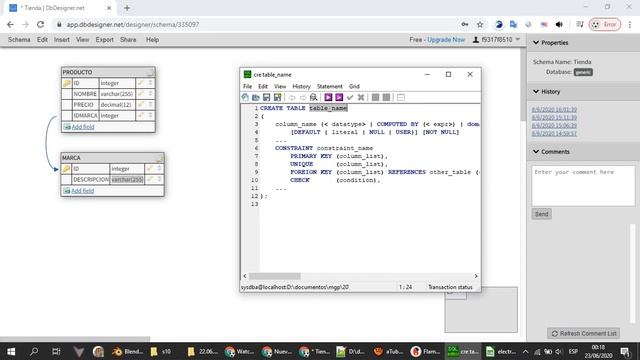Viewport: 640px width, 360px height.
Task: Click the volume icon in system tray
Action: (x=559, y=351)
